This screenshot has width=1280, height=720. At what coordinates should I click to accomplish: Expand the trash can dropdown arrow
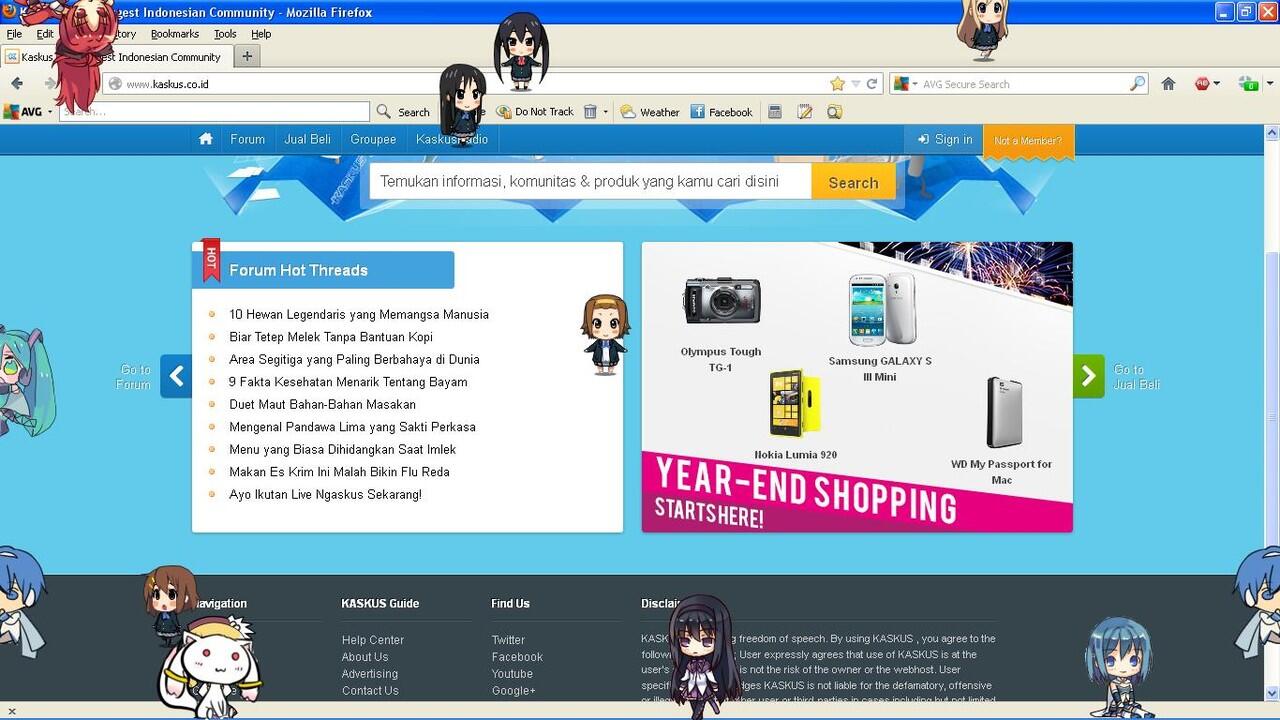click(x=605, y=112)
